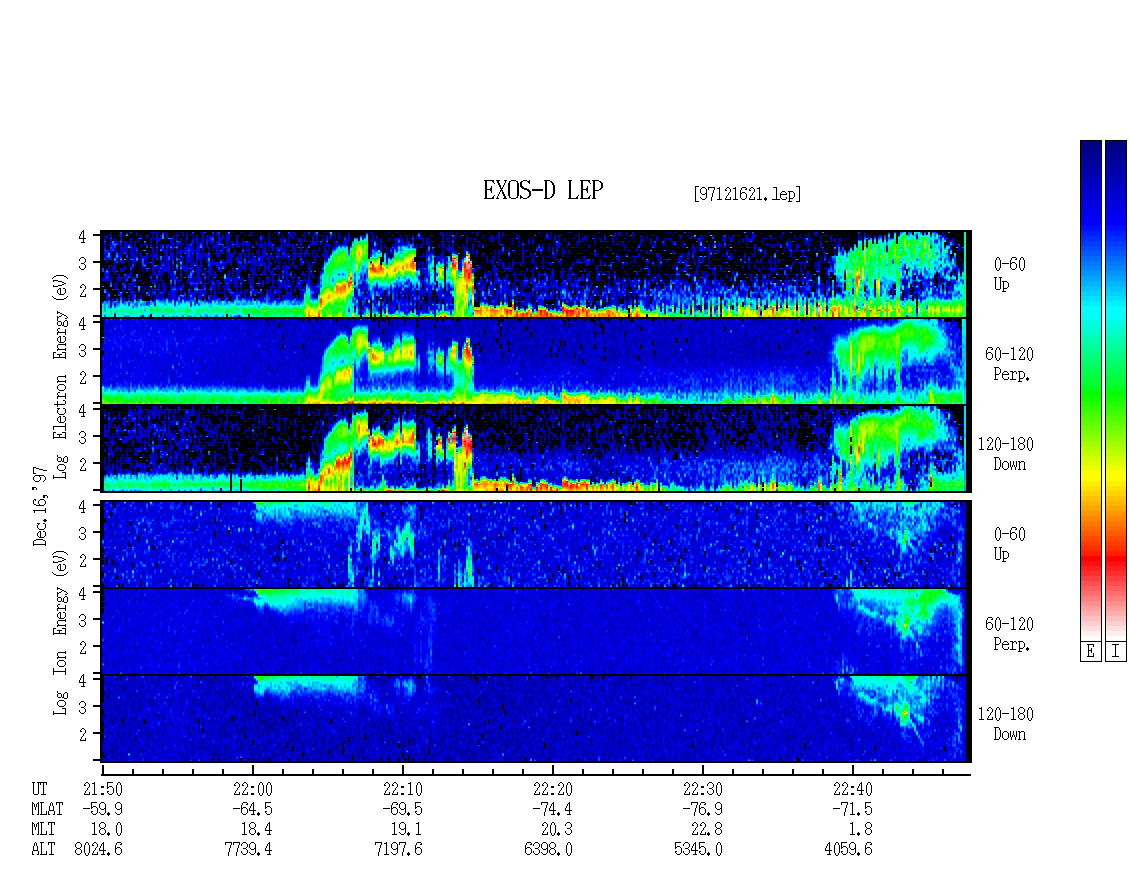Screen dimensions: 1130x875
Task: Click the 22:00 UT time label
Action: coord(252,789)
